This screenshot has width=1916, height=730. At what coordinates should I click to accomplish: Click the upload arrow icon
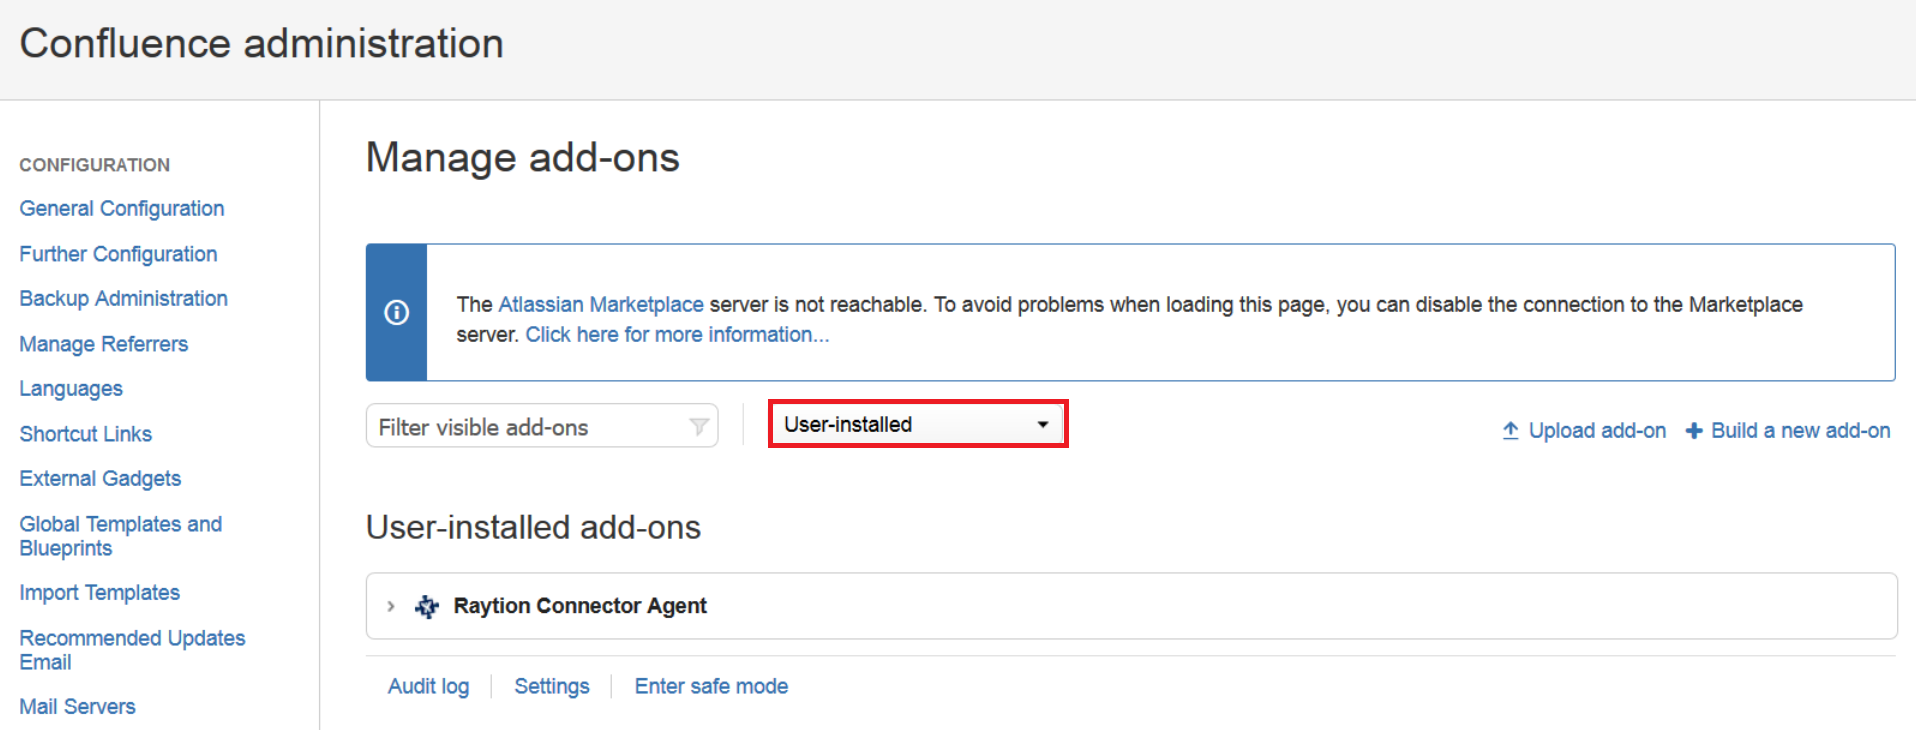coord(1510,431)
